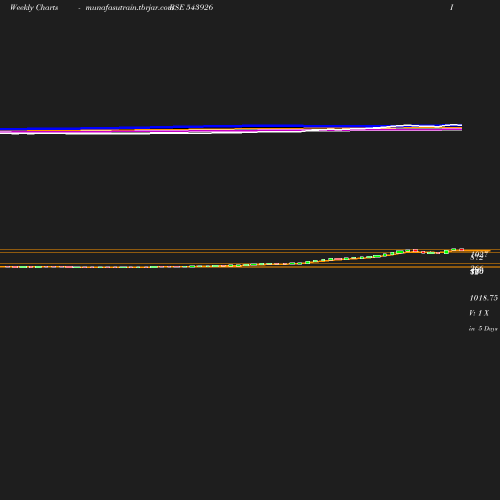Click the "V: 1 X" volume label

point(479,313)
